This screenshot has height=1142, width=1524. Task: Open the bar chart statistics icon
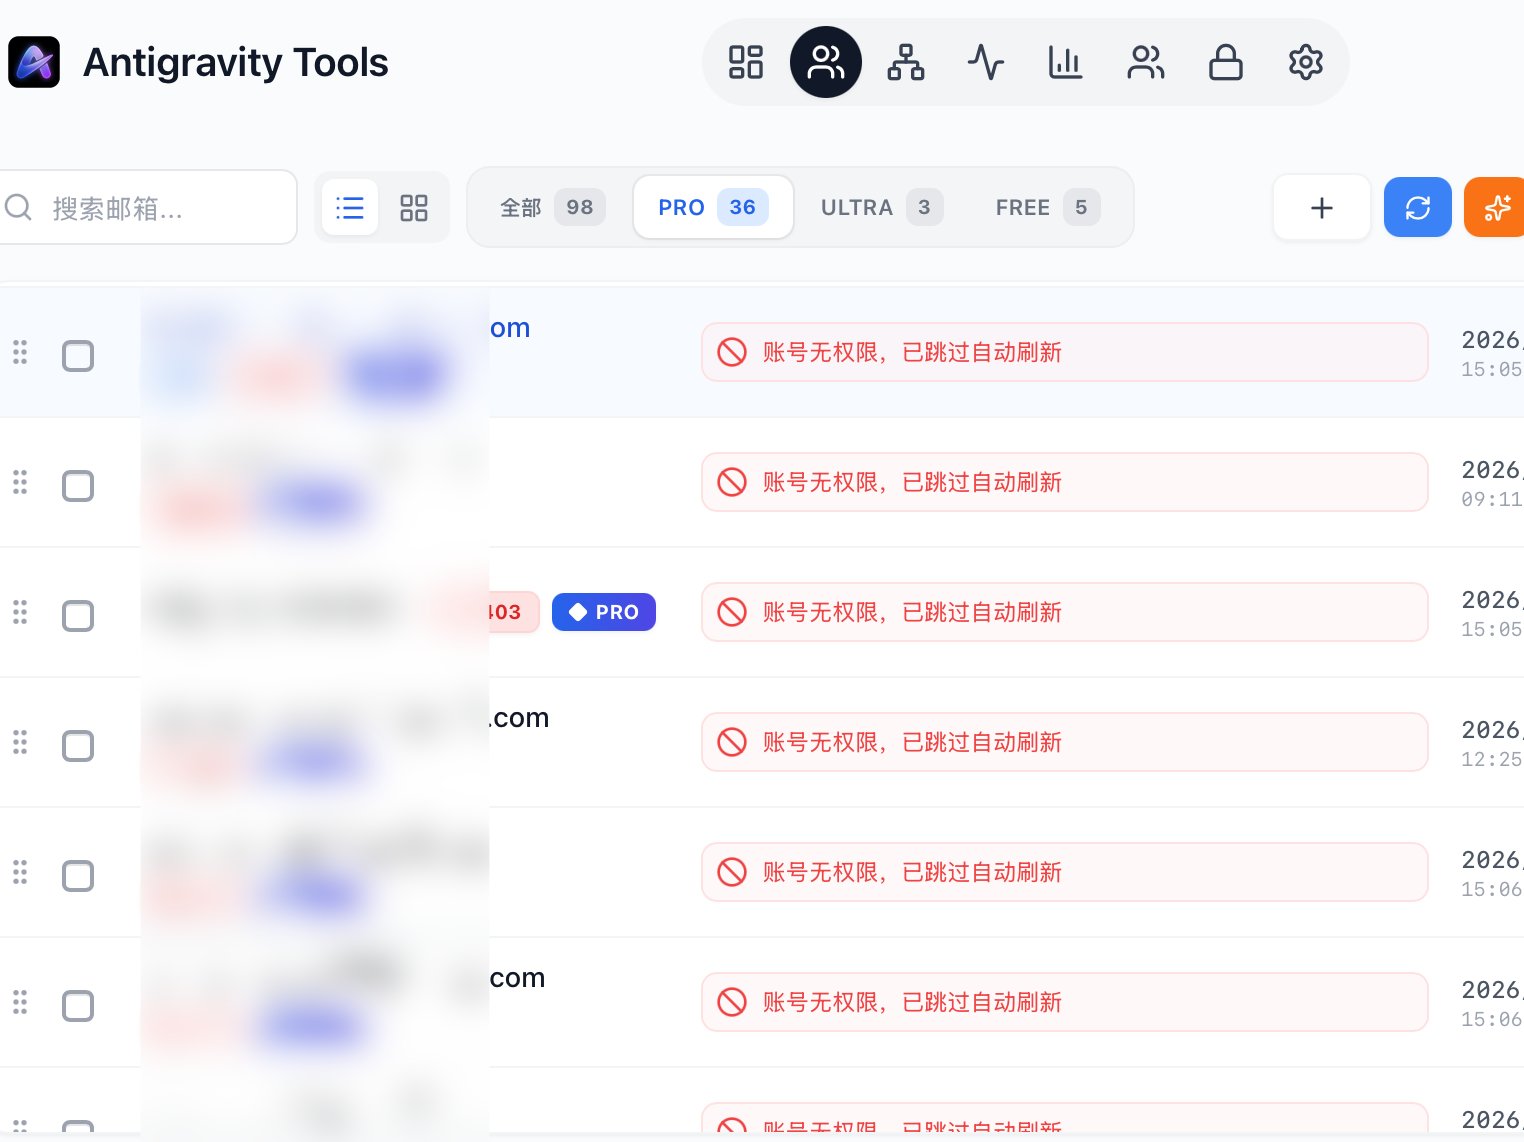1065,62
